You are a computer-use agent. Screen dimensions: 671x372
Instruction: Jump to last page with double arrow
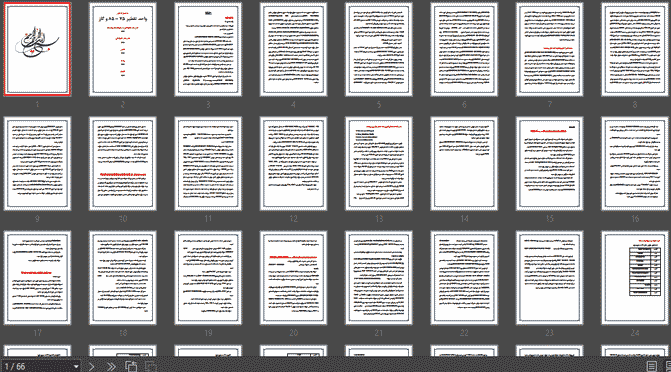(111, 366)
